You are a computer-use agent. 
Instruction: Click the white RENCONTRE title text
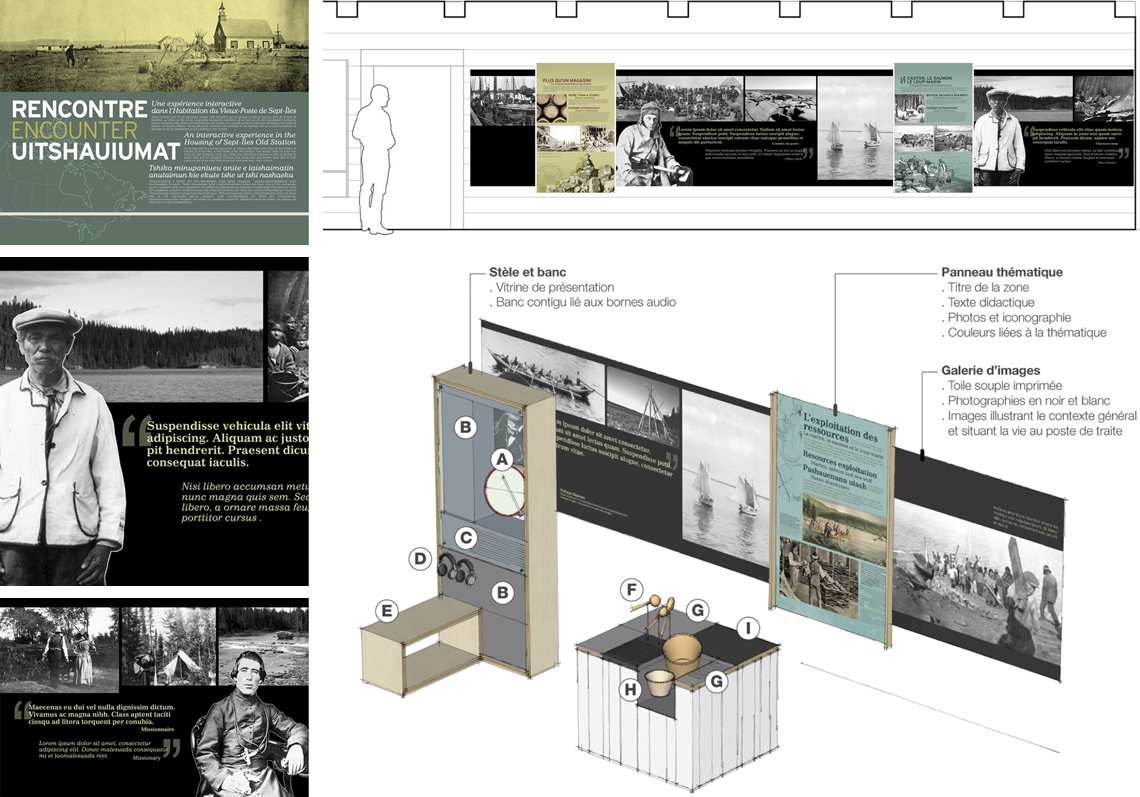point(75,109)
